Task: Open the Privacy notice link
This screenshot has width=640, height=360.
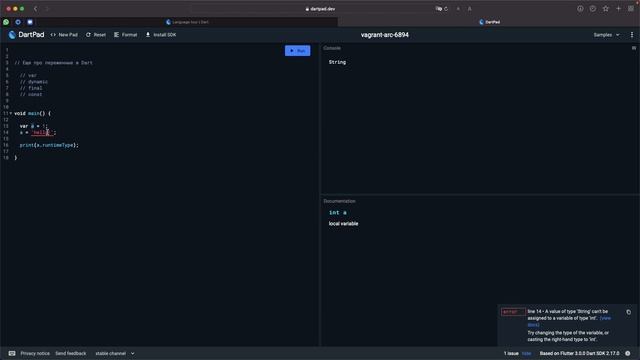Action: pos(35,353)
